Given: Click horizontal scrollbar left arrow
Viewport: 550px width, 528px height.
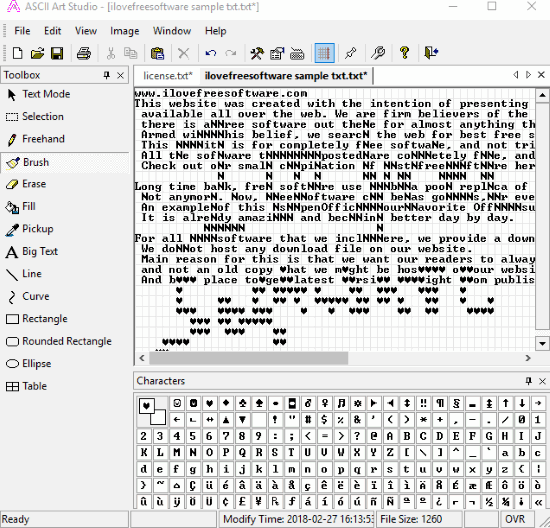Looking at the screenshot, I should (142, 358).
